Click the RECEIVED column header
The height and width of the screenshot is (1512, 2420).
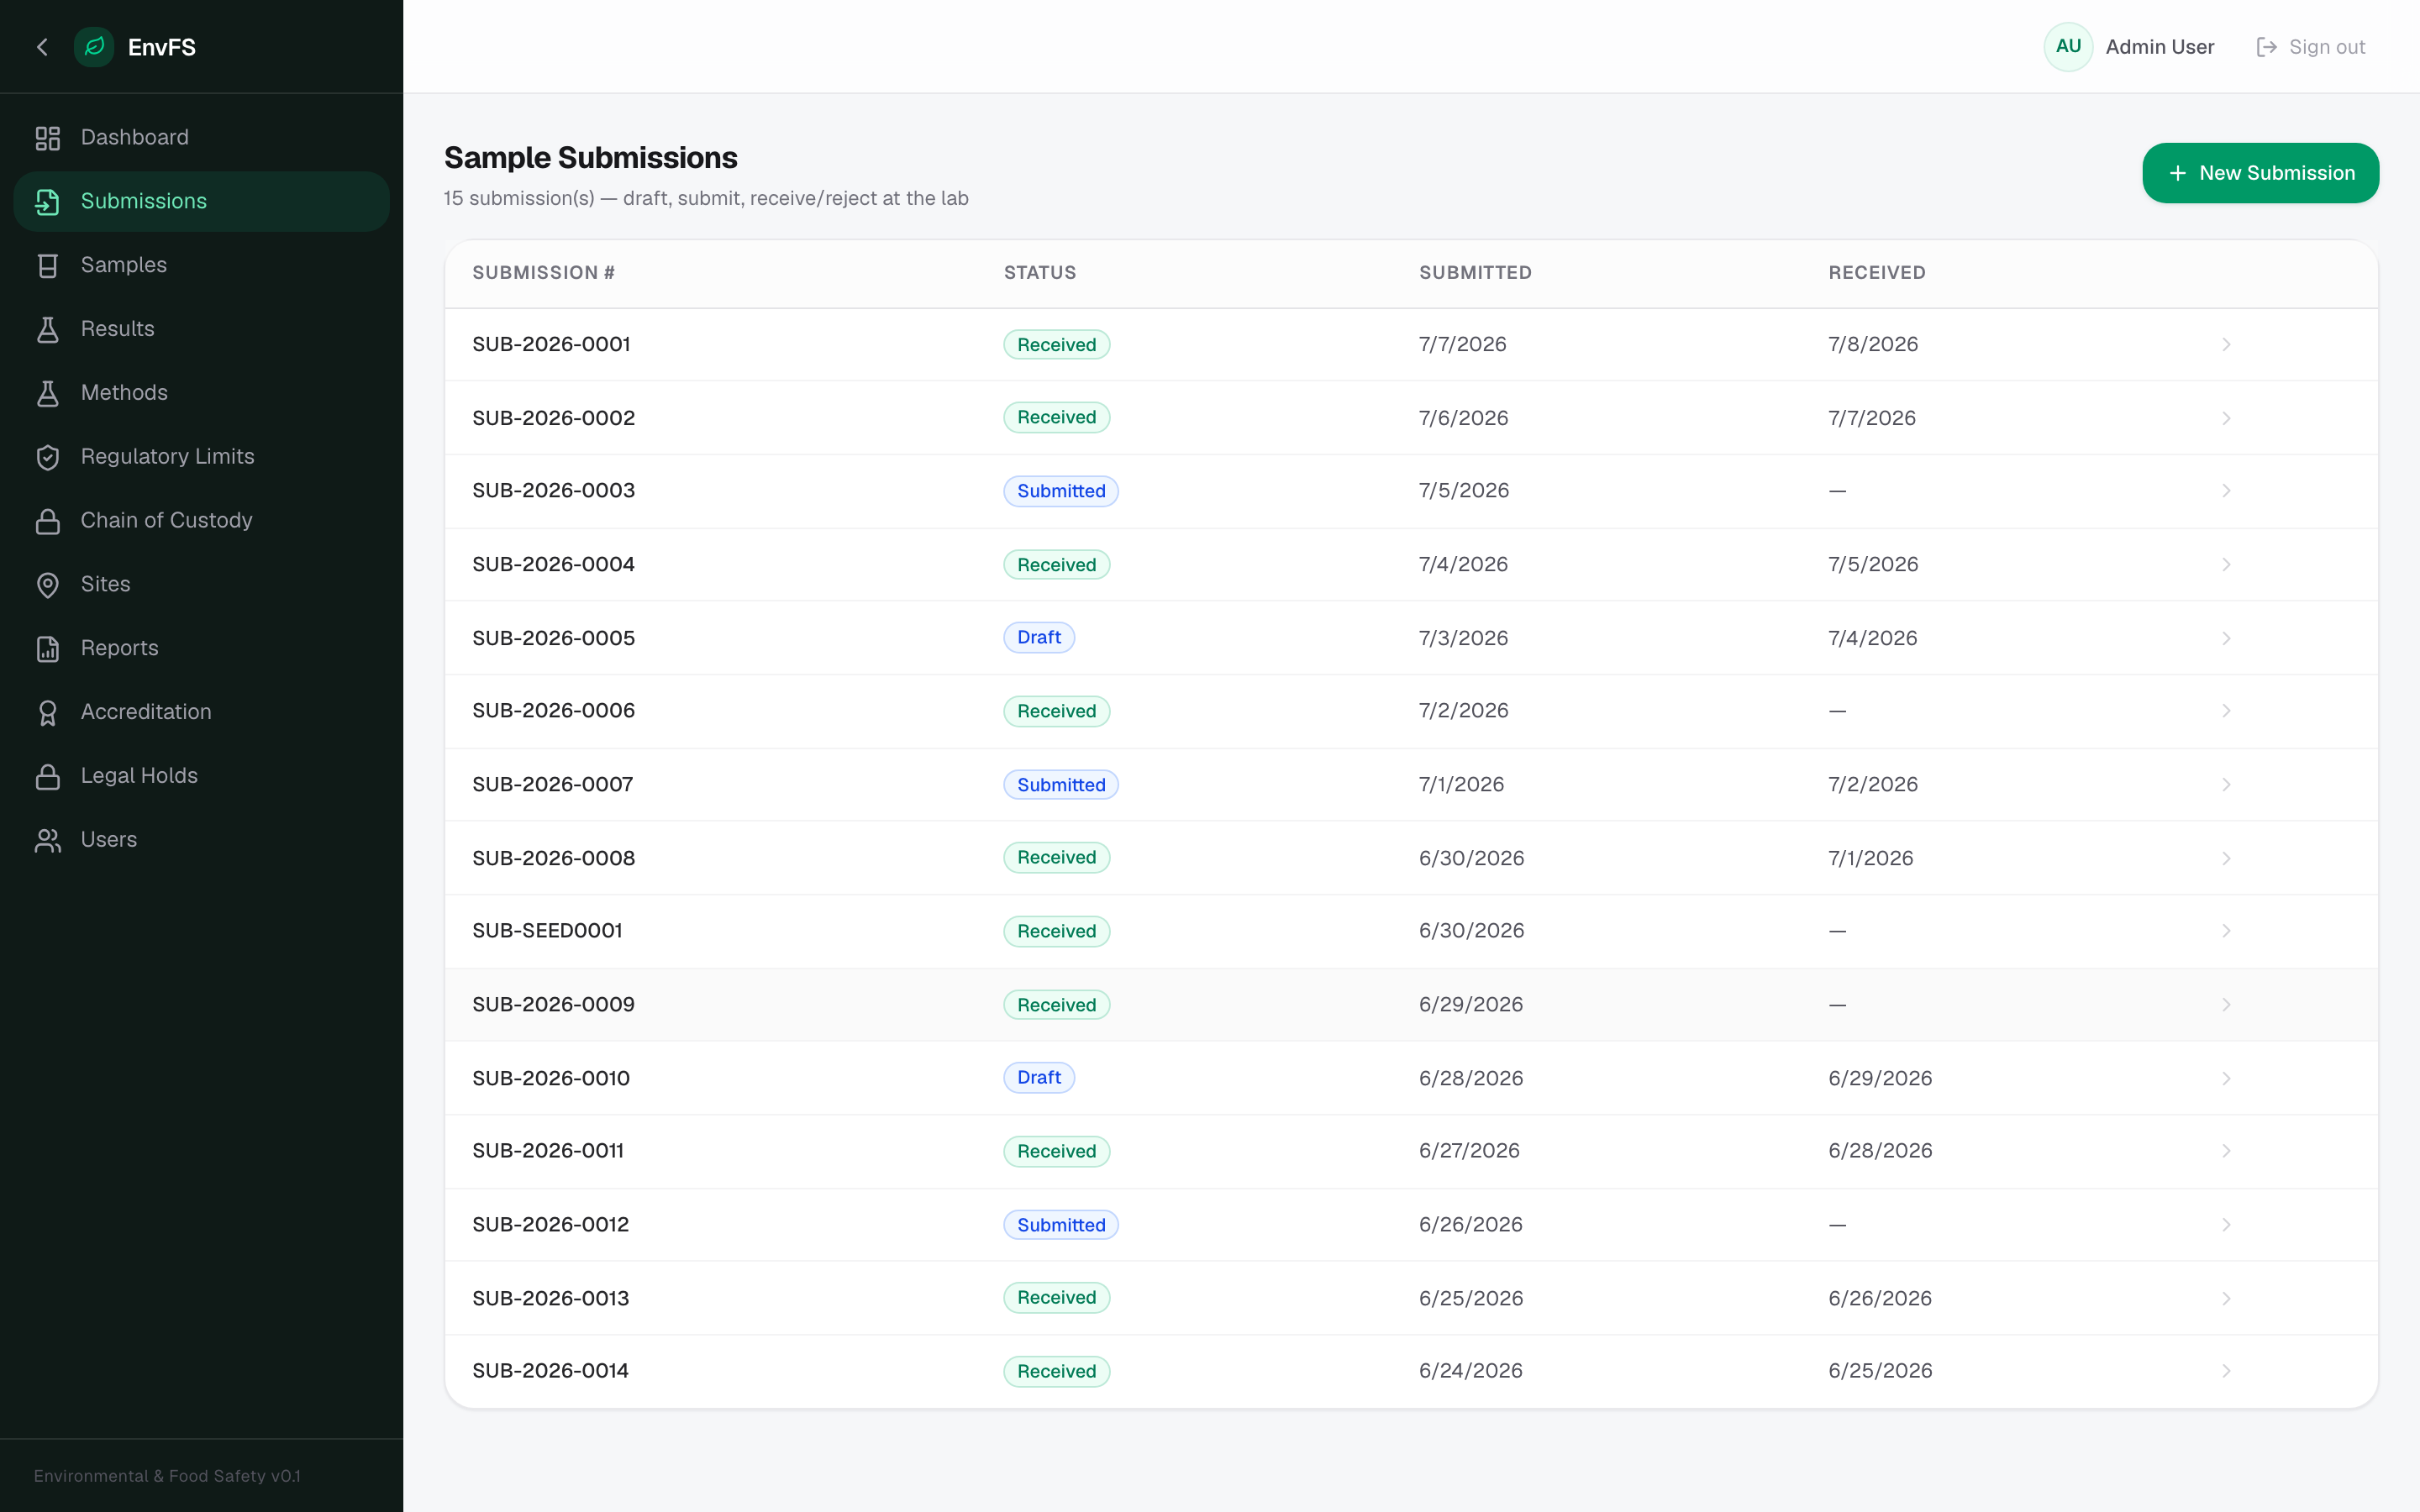click(1877, 273)
